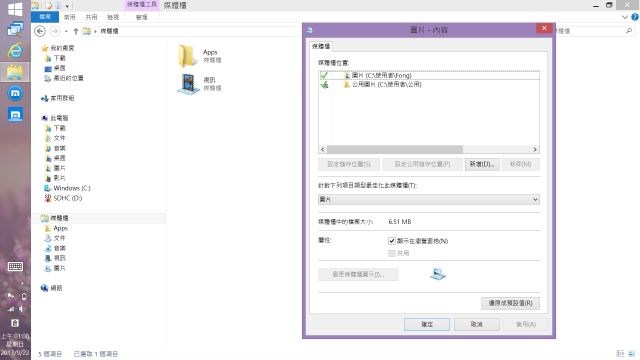Image resolution: width=640 pixels, height=360 pixels.
Task: Click 還原成預設值(R) restore defaults button
Action: (x=510, y=303)
